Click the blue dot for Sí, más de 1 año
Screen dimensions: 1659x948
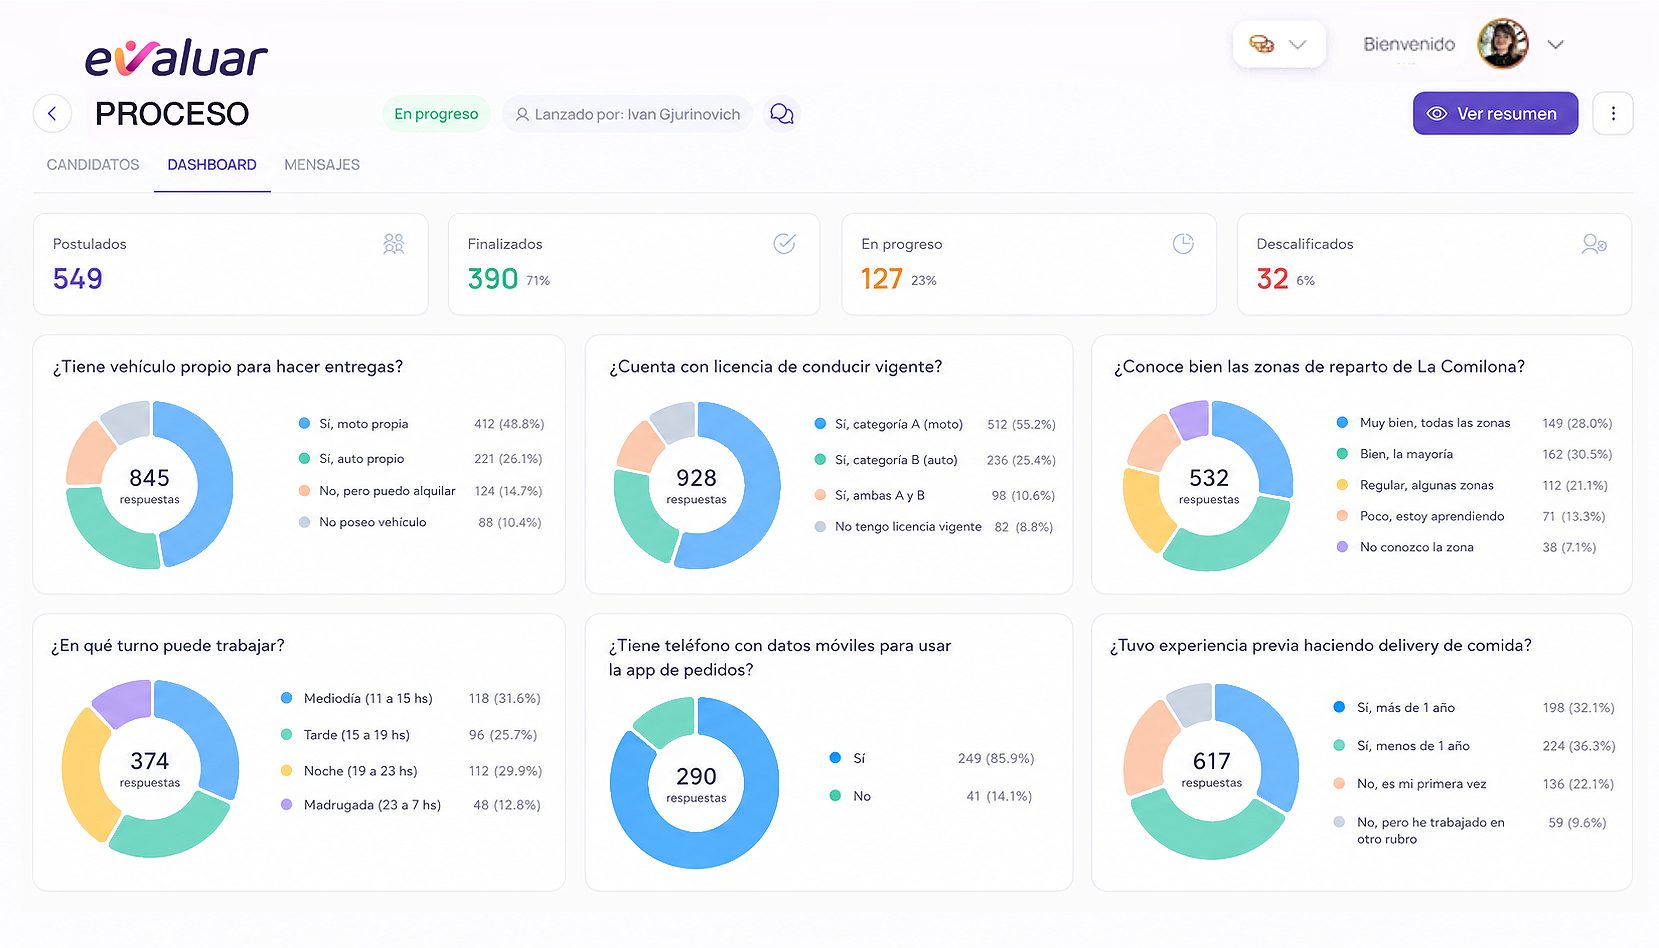pyautogui.click(x=1339, y=707)
